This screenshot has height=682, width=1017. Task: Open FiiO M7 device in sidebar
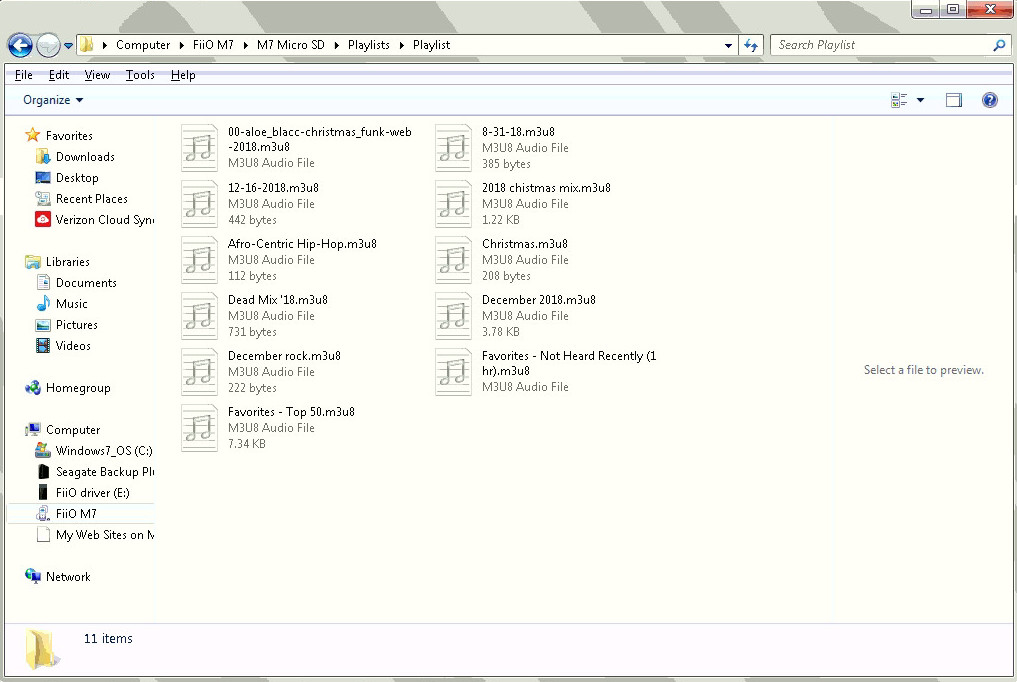click(76, 514)
